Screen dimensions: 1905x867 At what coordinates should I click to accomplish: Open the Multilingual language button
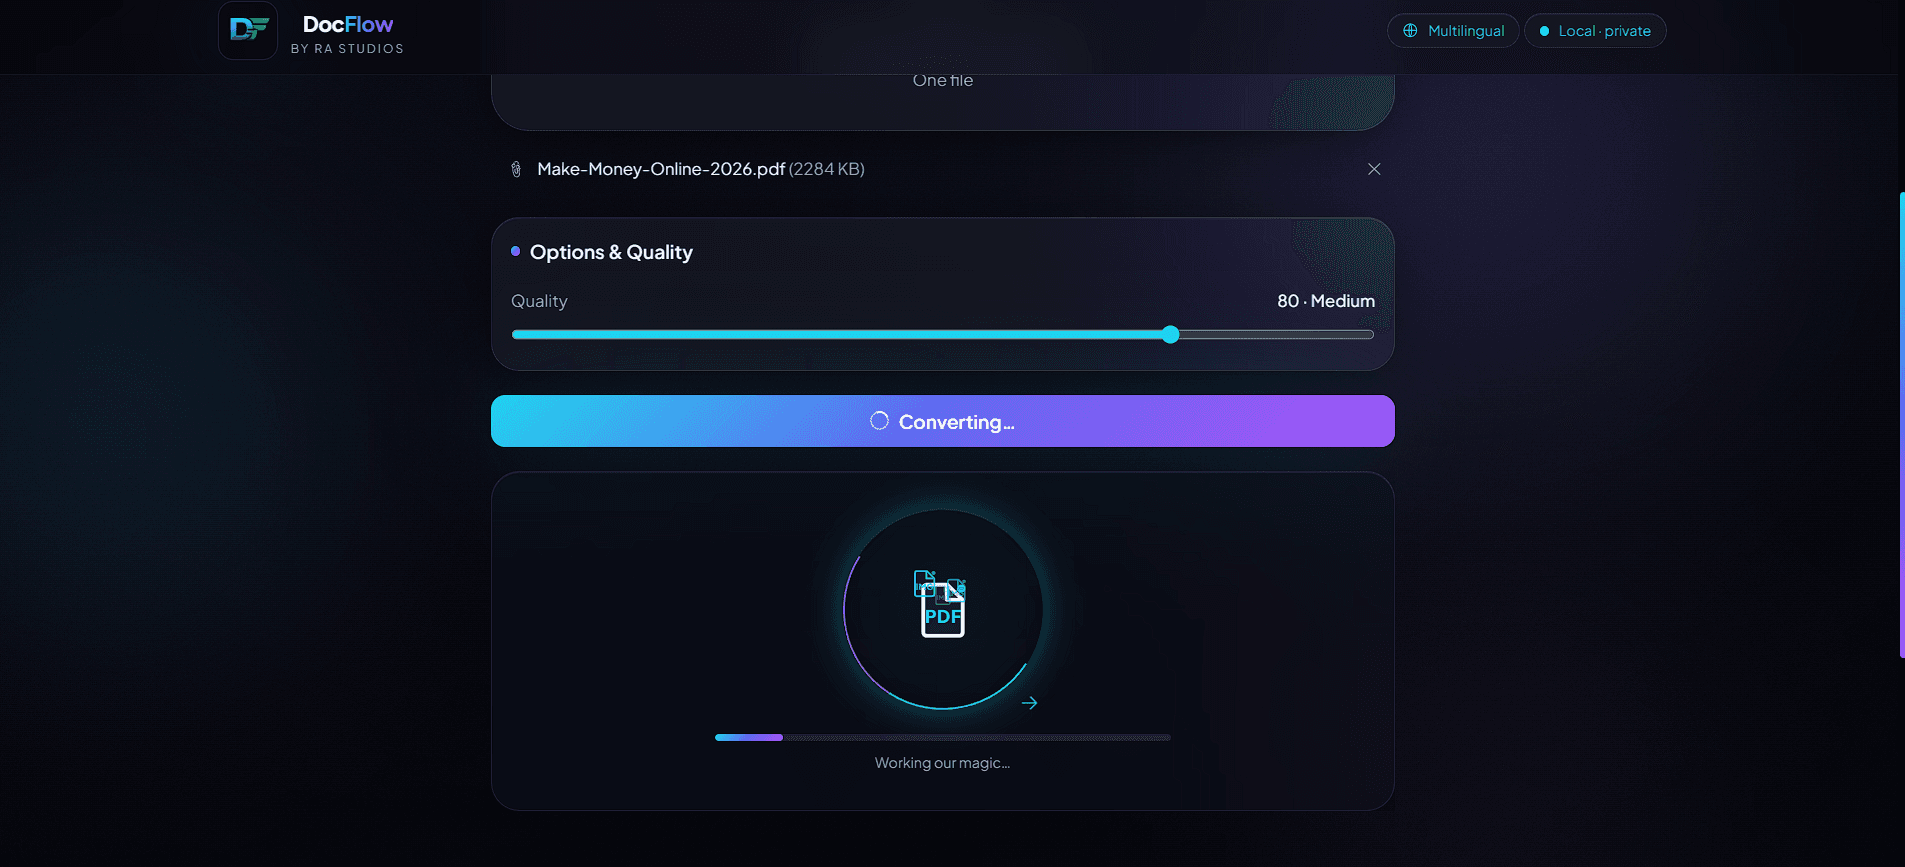tap(1453, 31)
